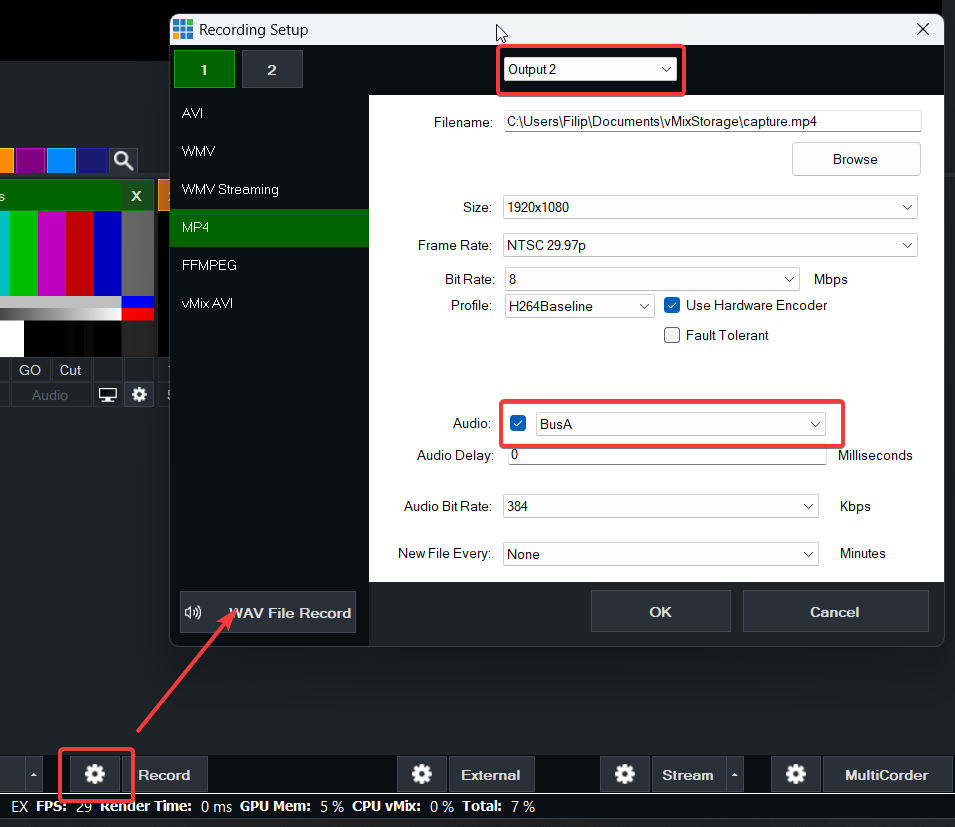Click the color bars input thumbnail
The height and width of the screenshot is (827, 955).
click(x=77, y=283)
